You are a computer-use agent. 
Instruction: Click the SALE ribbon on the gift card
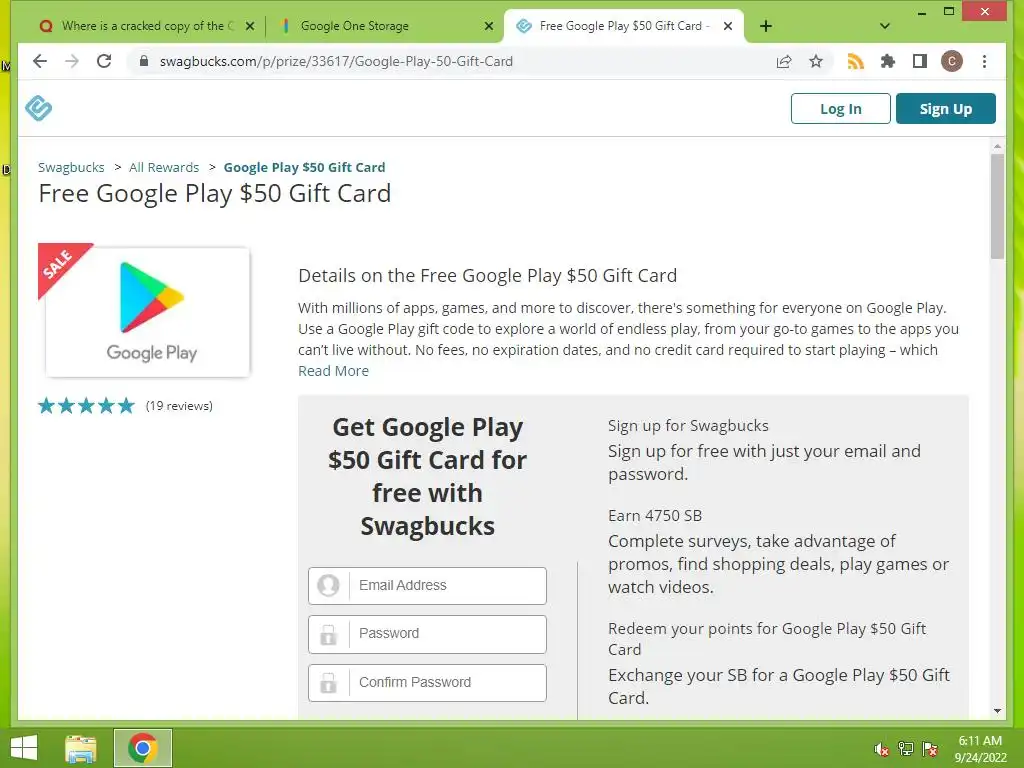click(60, 264)
